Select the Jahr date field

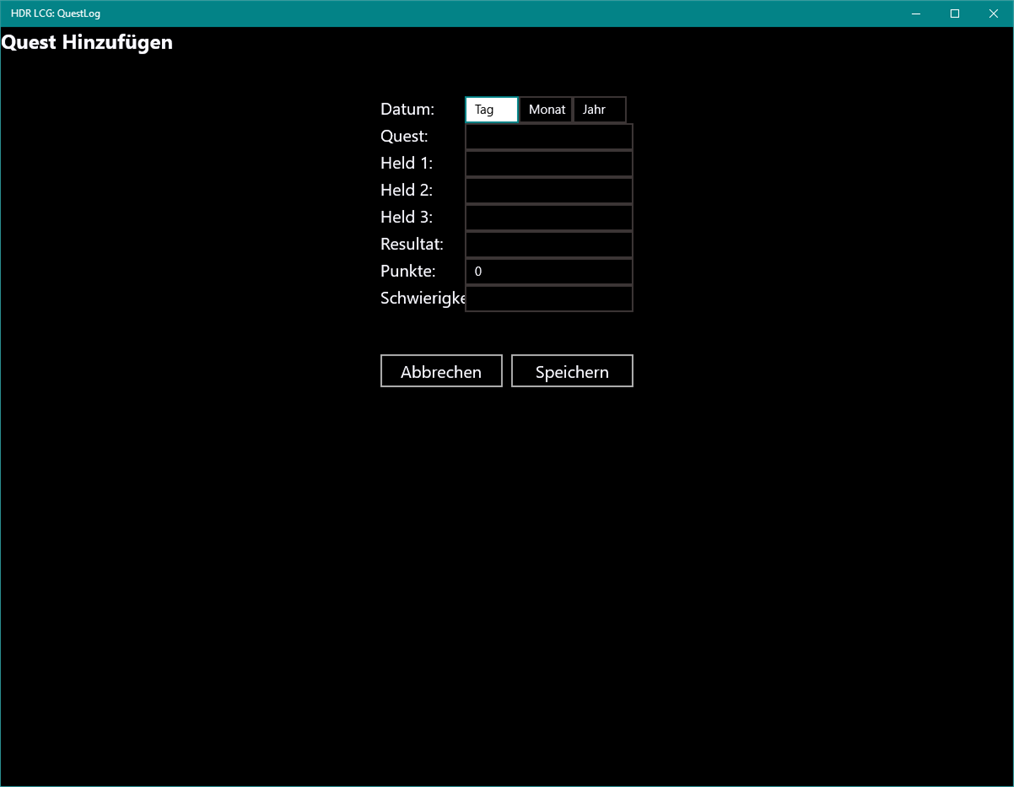tap(599, 109)
